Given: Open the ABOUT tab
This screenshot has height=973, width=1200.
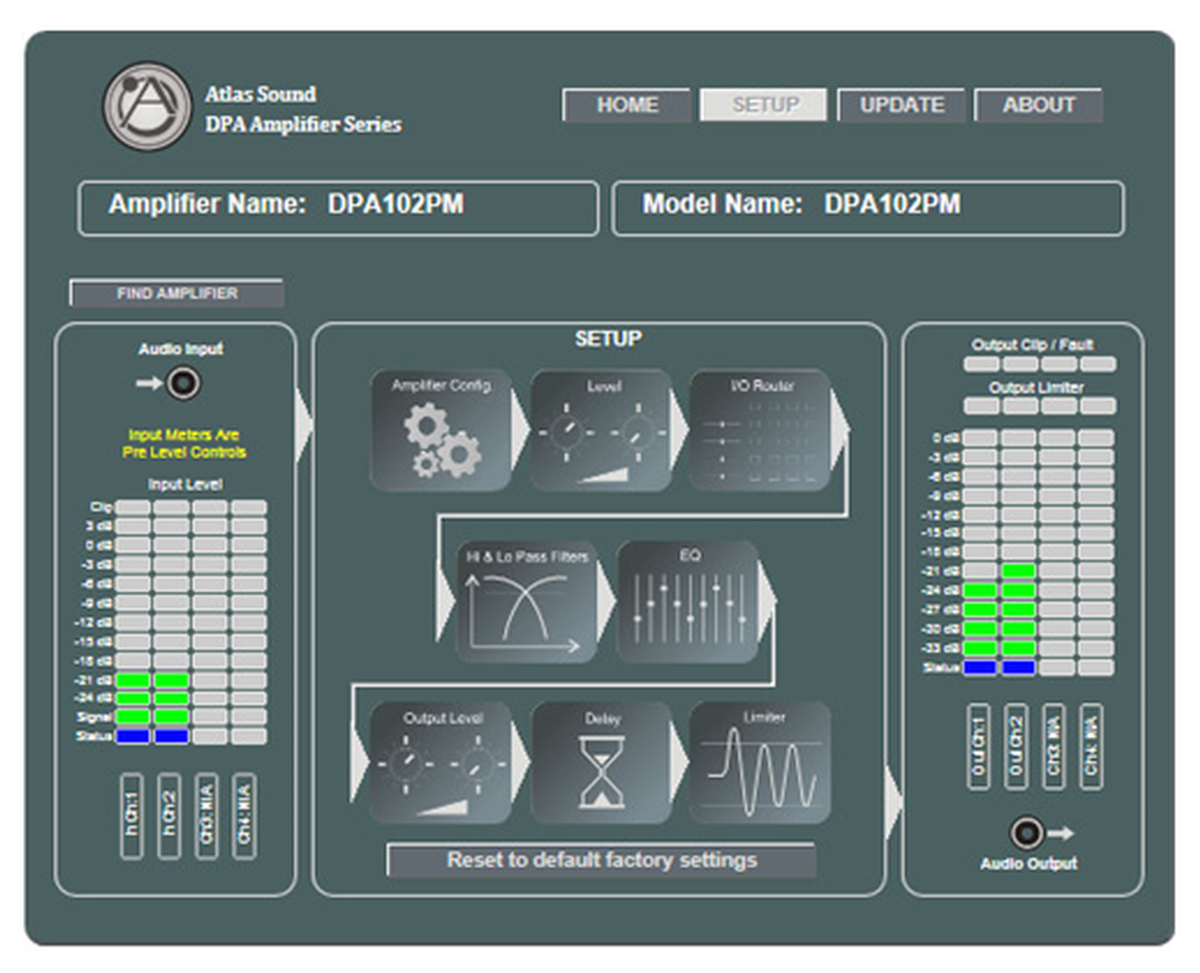Looking at the screenshot, I should point(1038,105).
